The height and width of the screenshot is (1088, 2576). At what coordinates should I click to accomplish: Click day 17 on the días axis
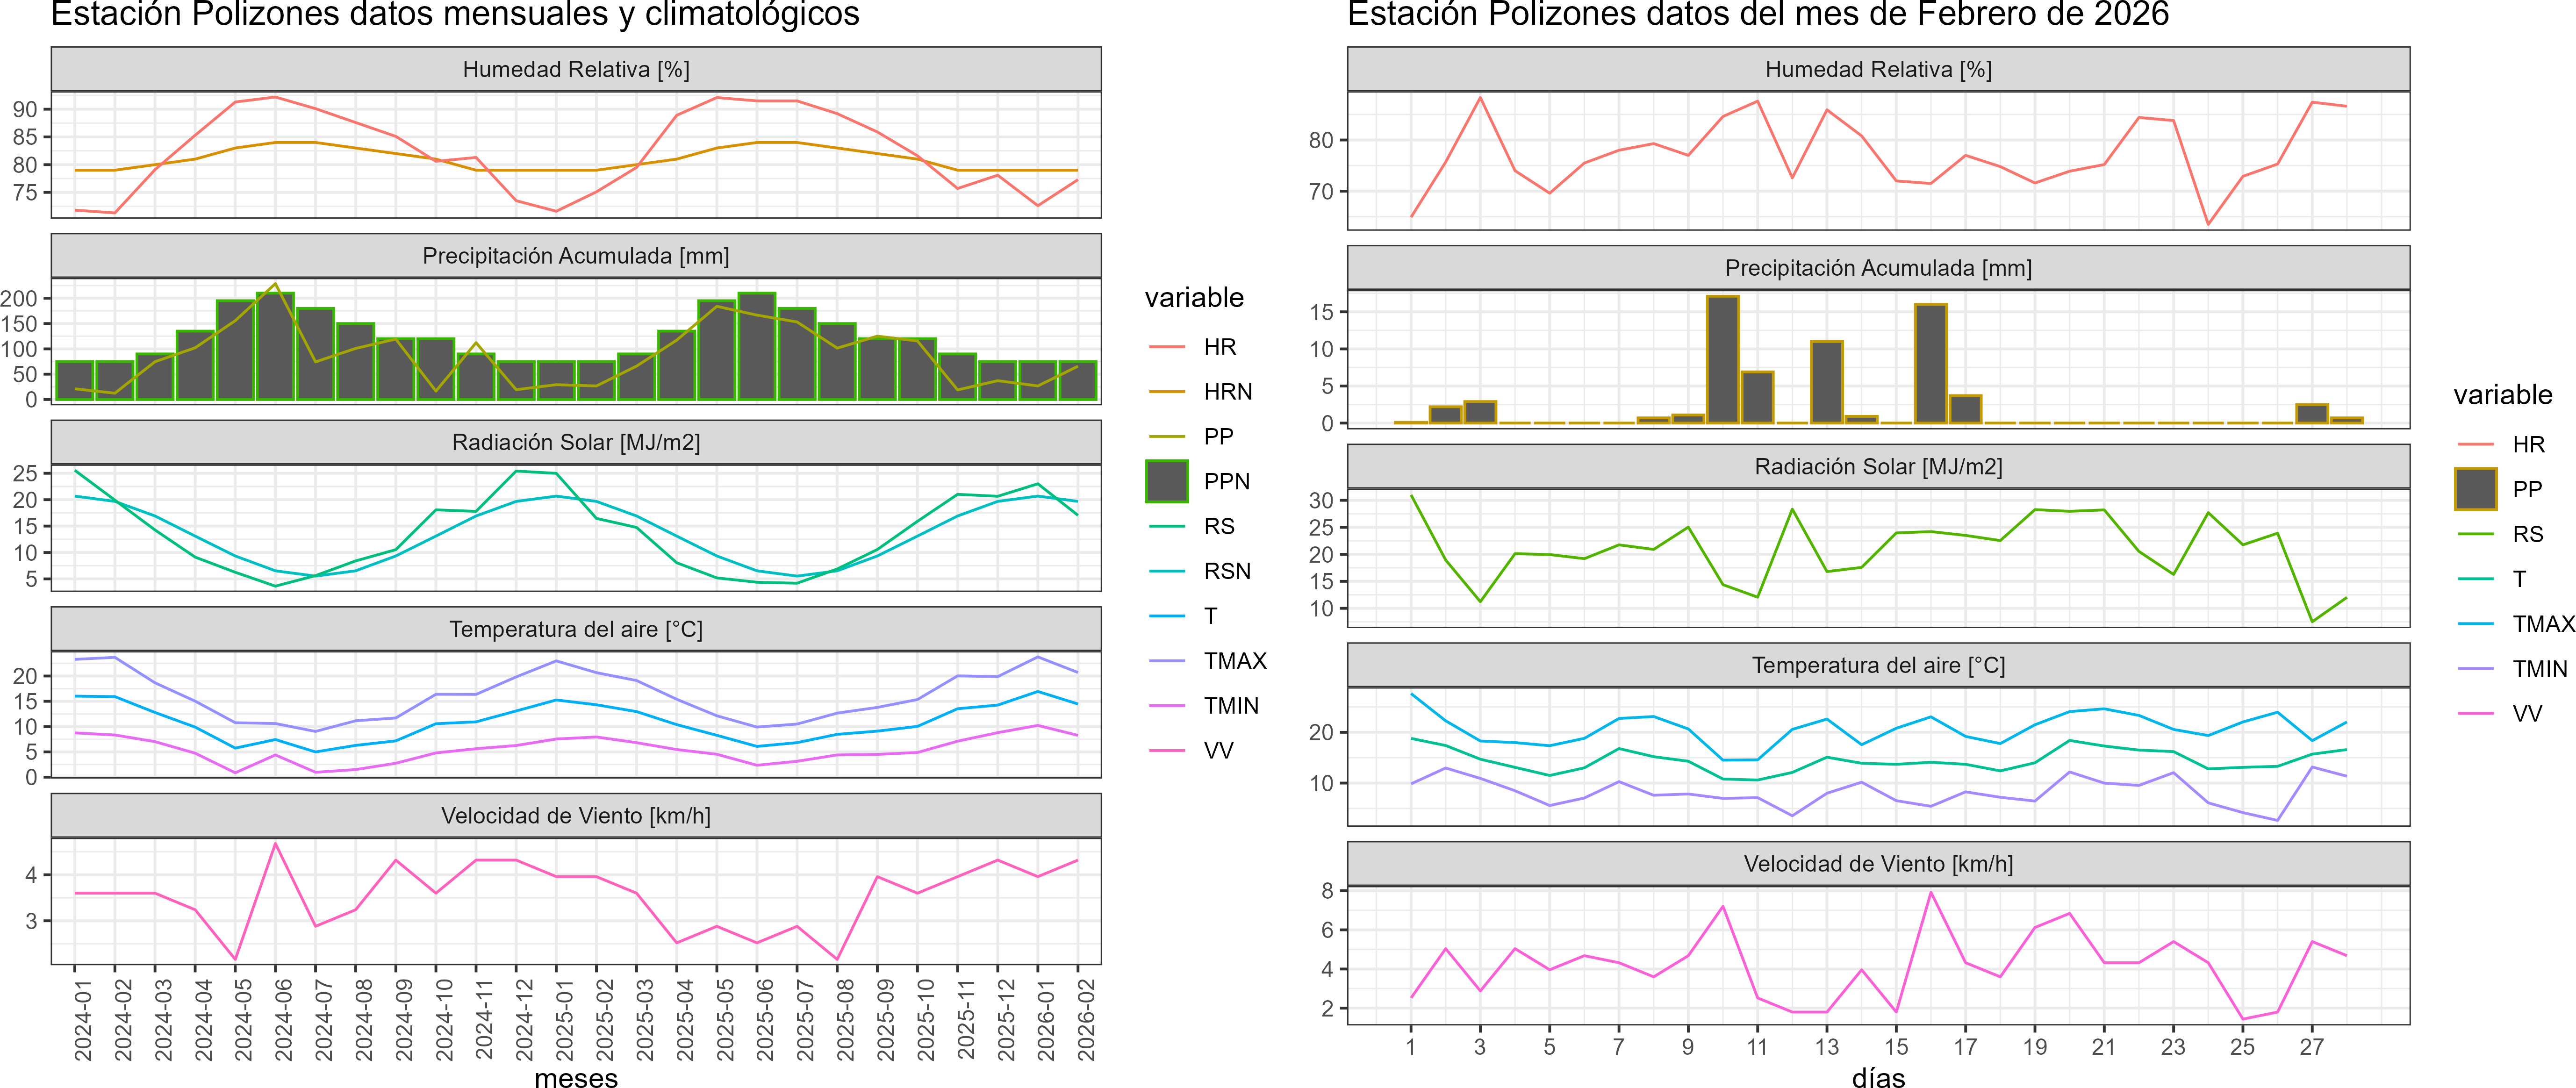pyautogui.click(x=1965, y=1047)
